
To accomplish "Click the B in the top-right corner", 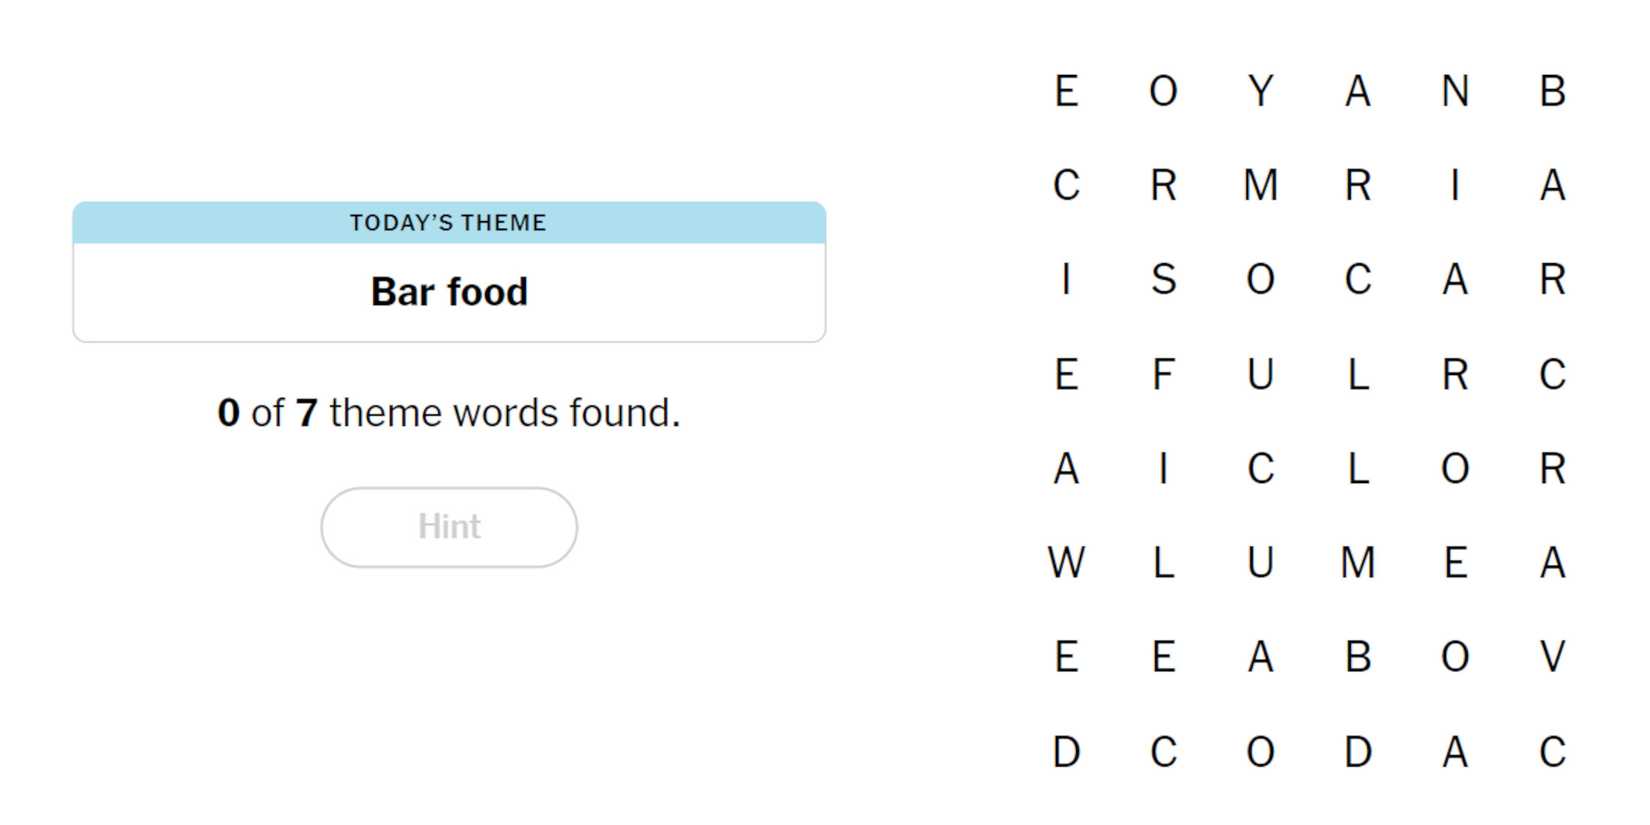I will (x=1552, y=91).
